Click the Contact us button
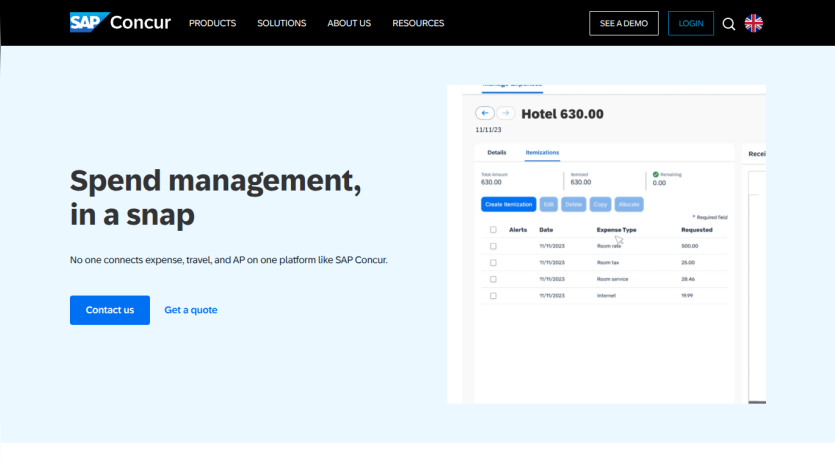 pyautogui.click(x=110, y=310)
